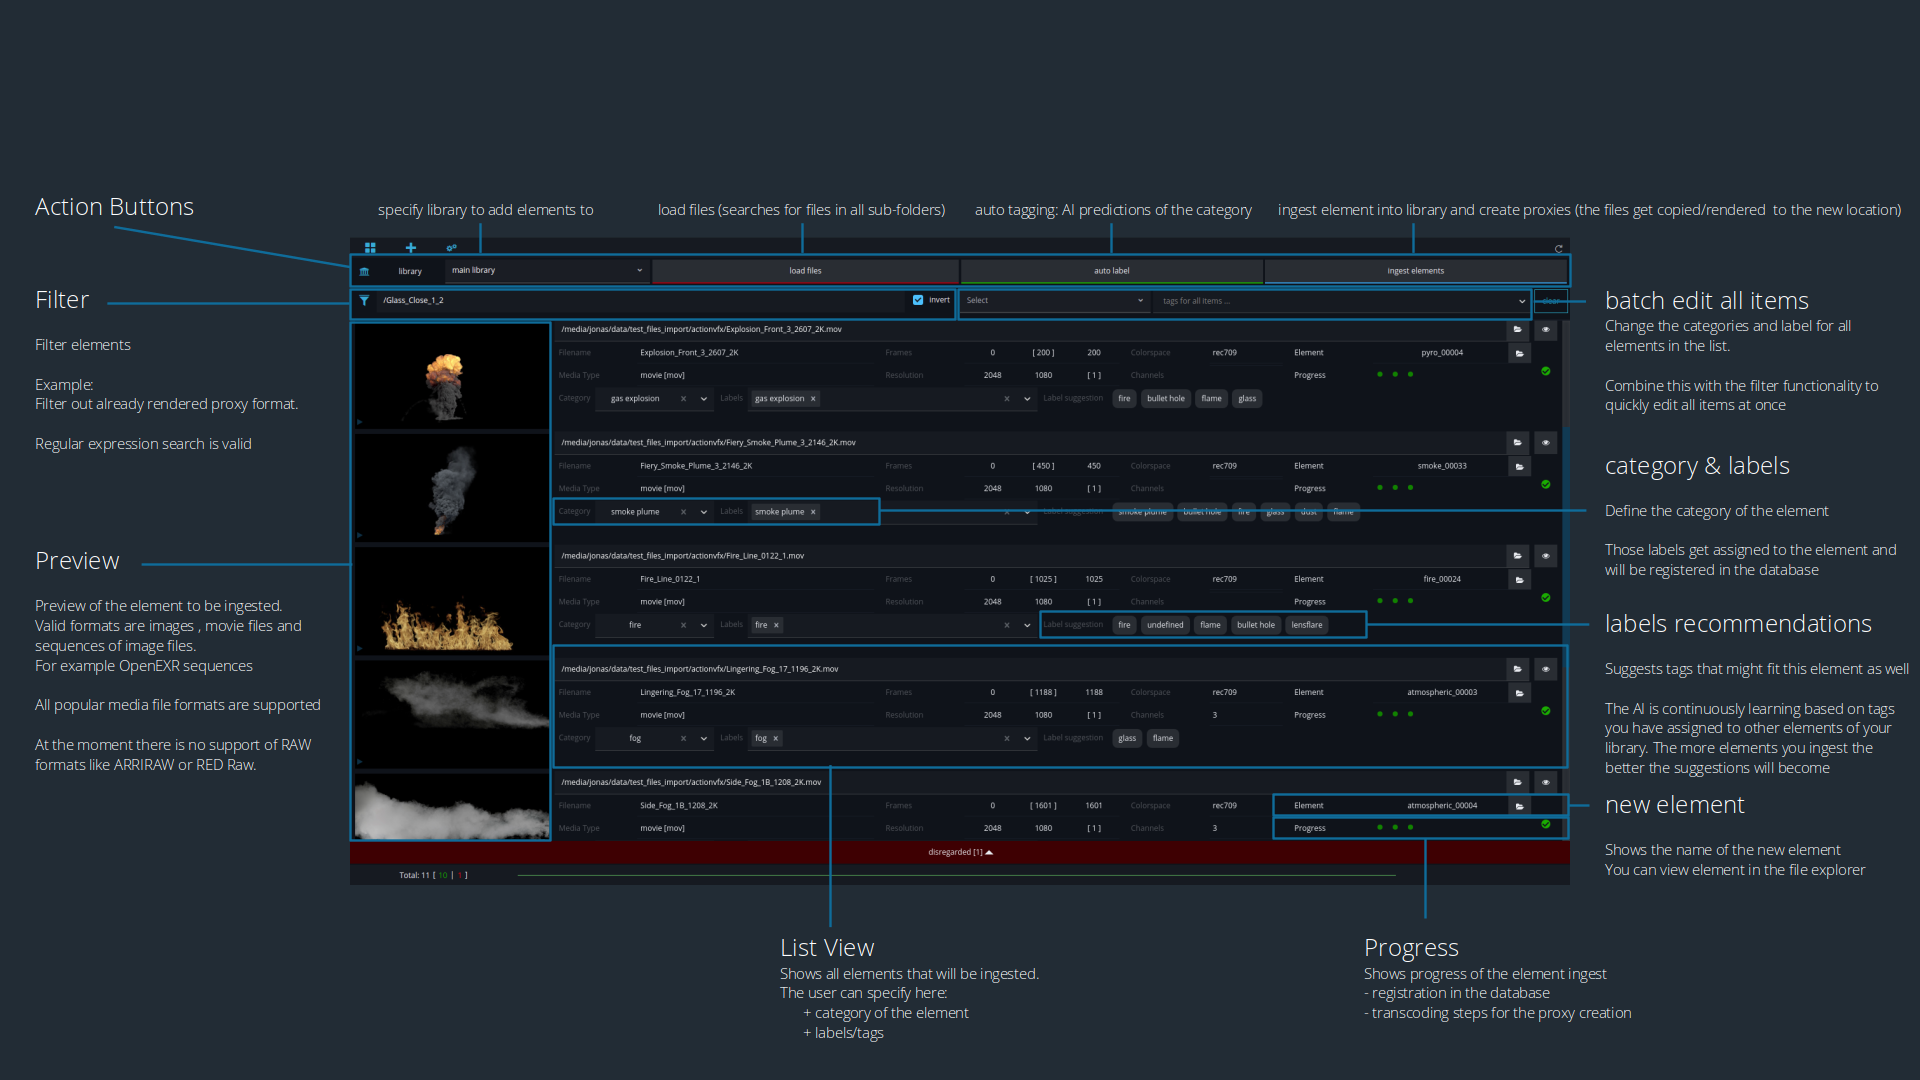Click the load files button
1920x1080 pixels.
pyautogui.click(x=805, y=271)
